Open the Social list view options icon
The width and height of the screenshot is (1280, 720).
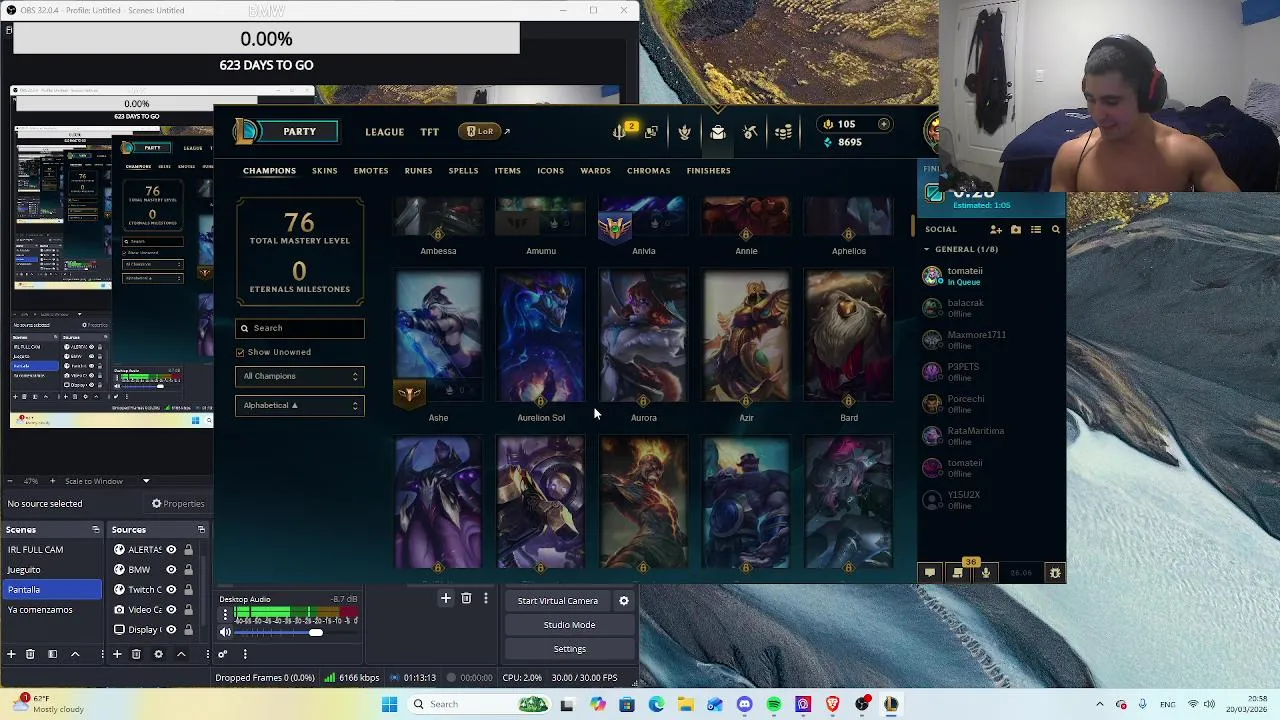(x=1036, y=229)
